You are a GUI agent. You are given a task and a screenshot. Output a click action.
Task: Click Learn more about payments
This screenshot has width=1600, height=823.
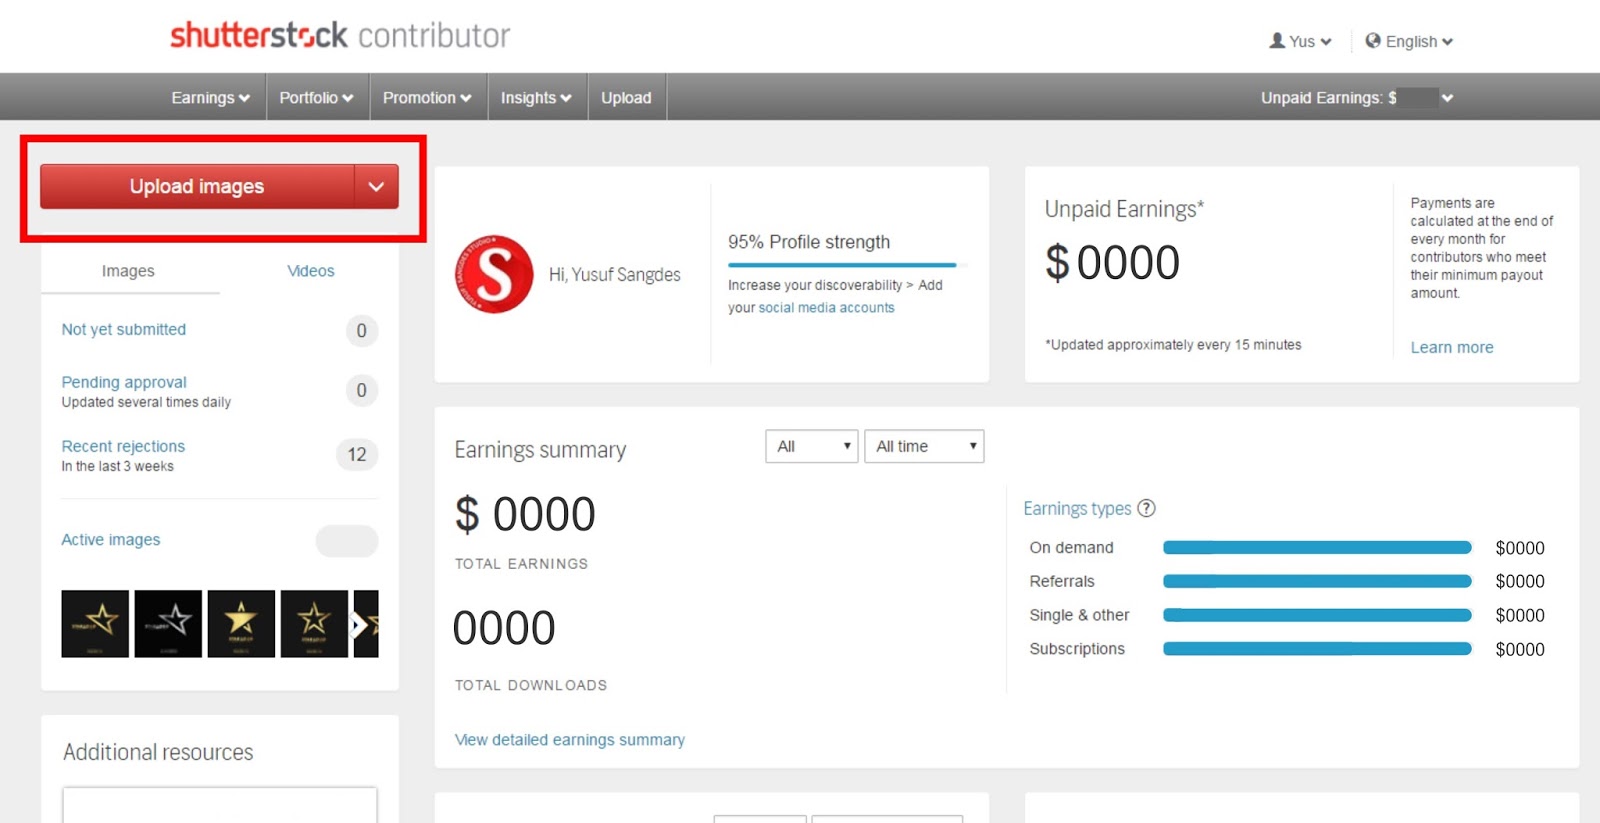pyautogui.click(x=1452, y=347)
